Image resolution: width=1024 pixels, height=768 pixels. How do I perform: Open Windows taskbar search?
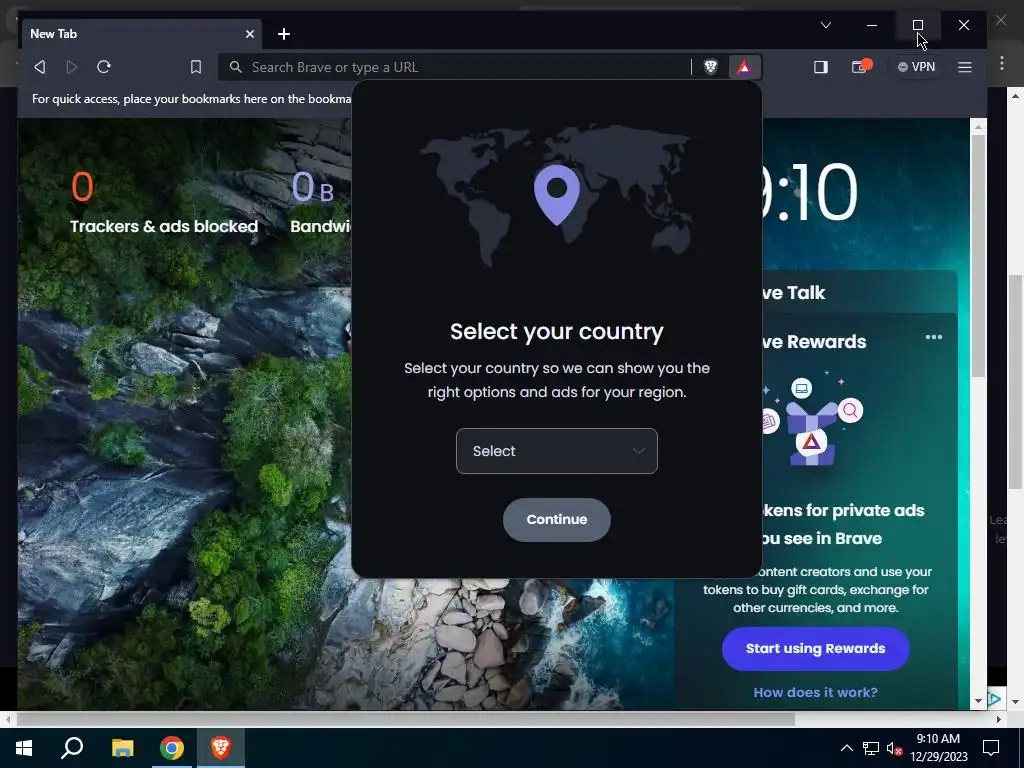(72, 748)
